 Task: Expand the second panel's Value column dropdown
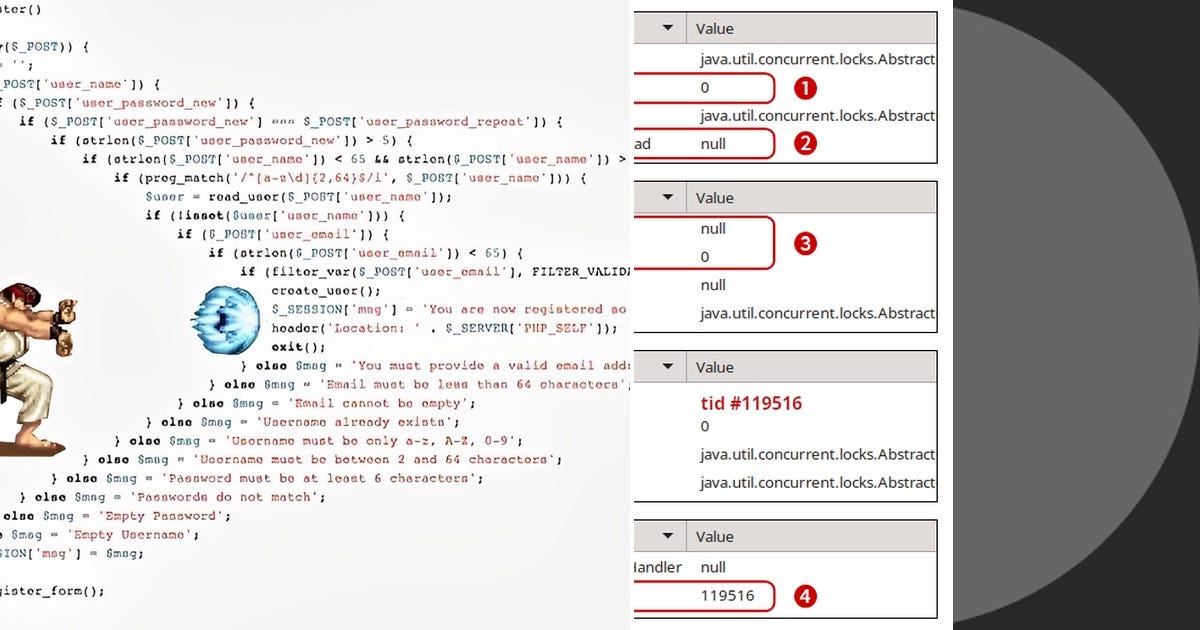click(668, 197)
